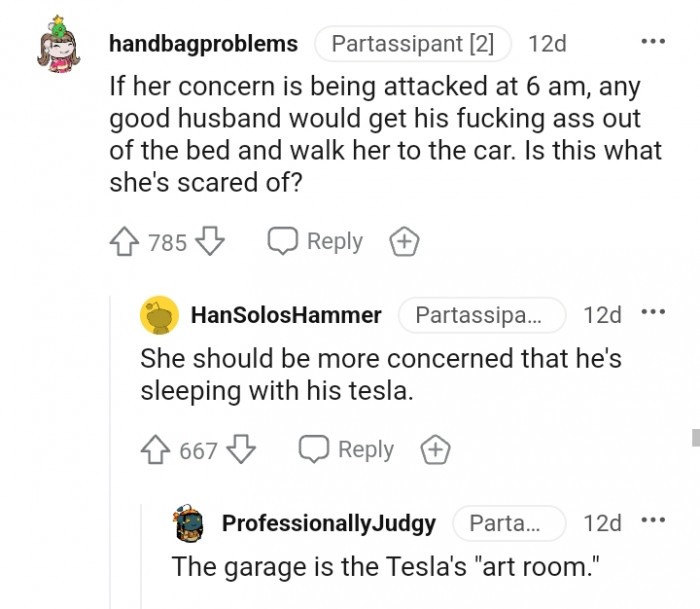The height and width of the screenshot is (609, 700).
Task: Reply to handbagproblems' comment
Action: (x=315, y=242)
